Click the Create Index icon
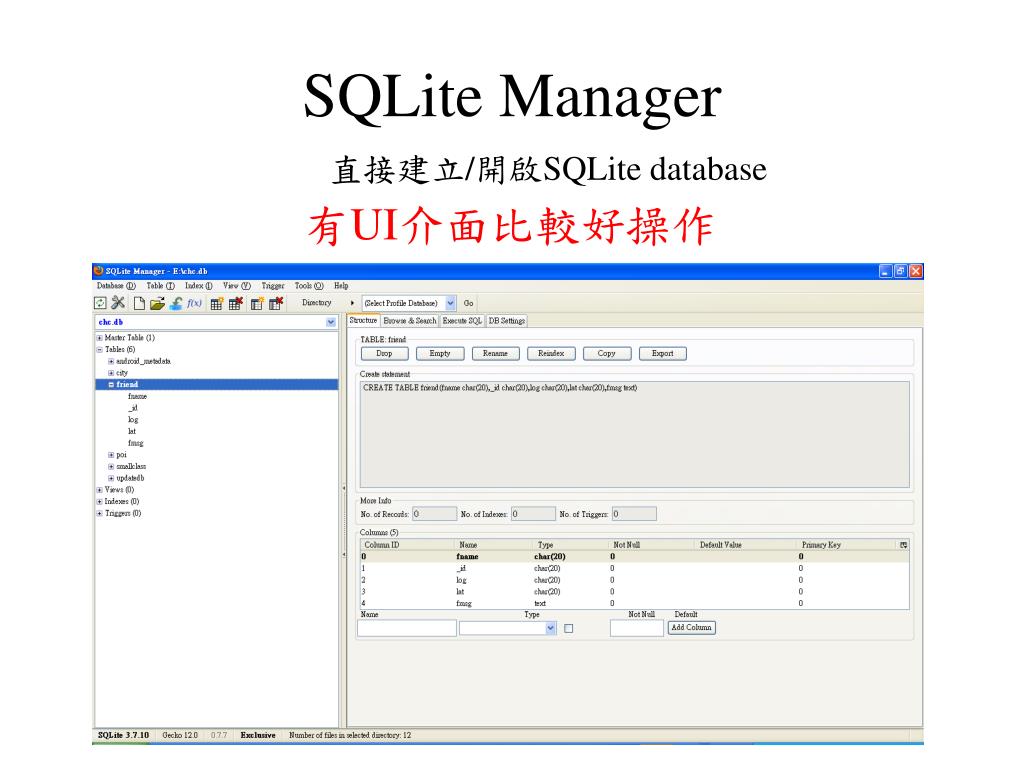The height and width of the screenshot is (768, 1024). pyautogui.click(x=257, y=304)
